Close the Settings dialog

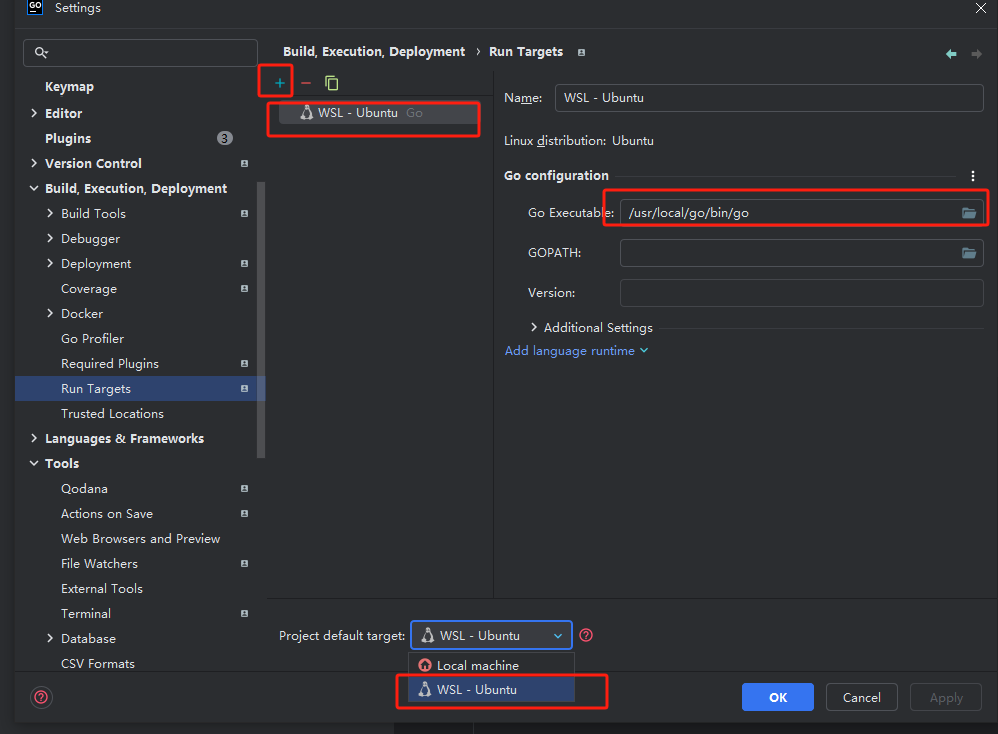click(981, 8)
